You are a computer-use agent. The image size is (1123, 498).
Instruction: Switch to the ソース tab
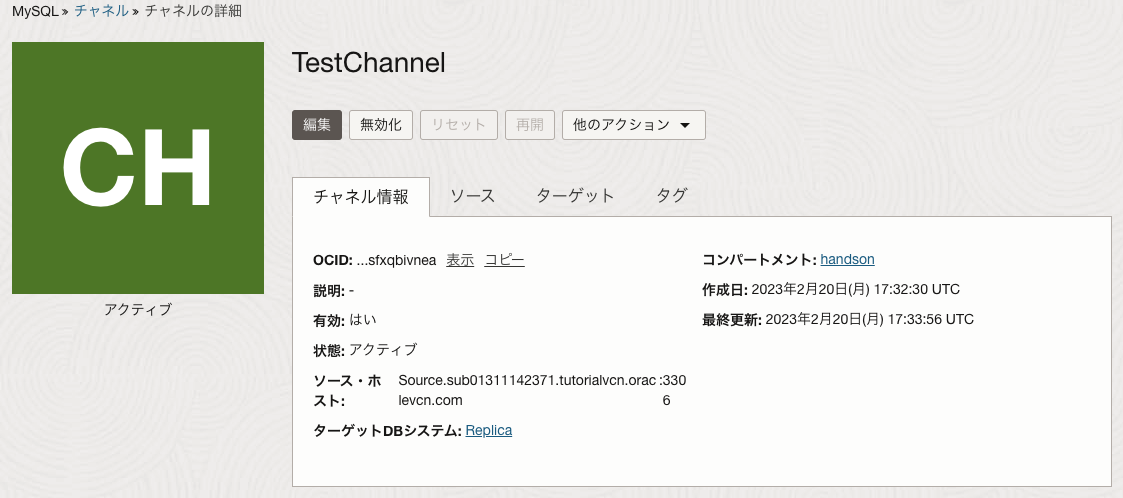tap(472, 196)
